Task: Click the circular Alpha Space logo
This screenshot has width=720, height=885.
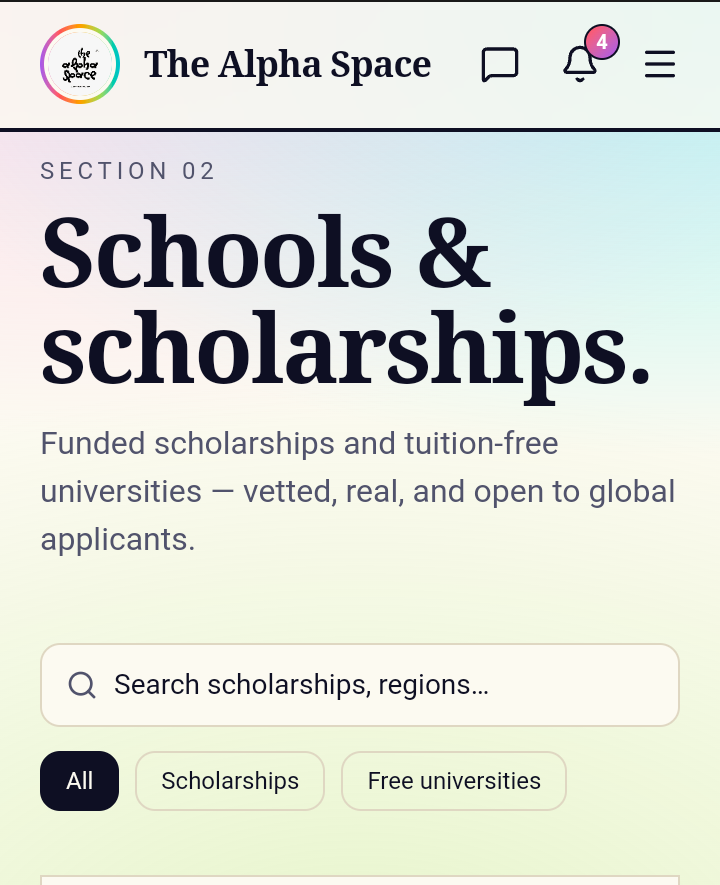Action: 80,64
